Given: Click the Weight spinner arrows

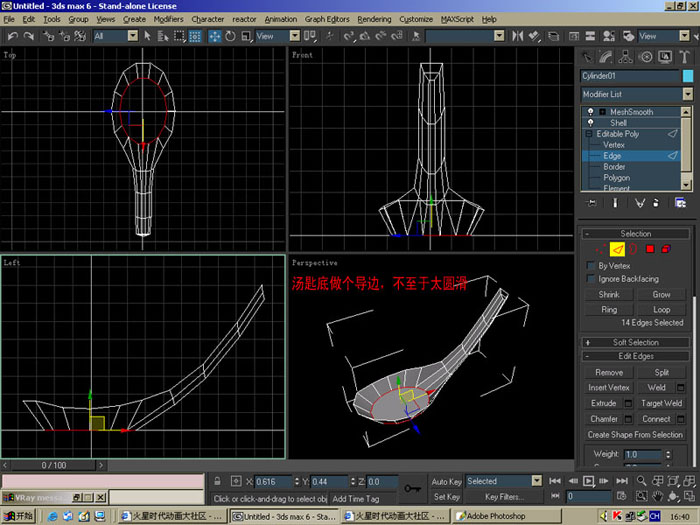Looking at the screenshot, I should (x=668, y=455).
